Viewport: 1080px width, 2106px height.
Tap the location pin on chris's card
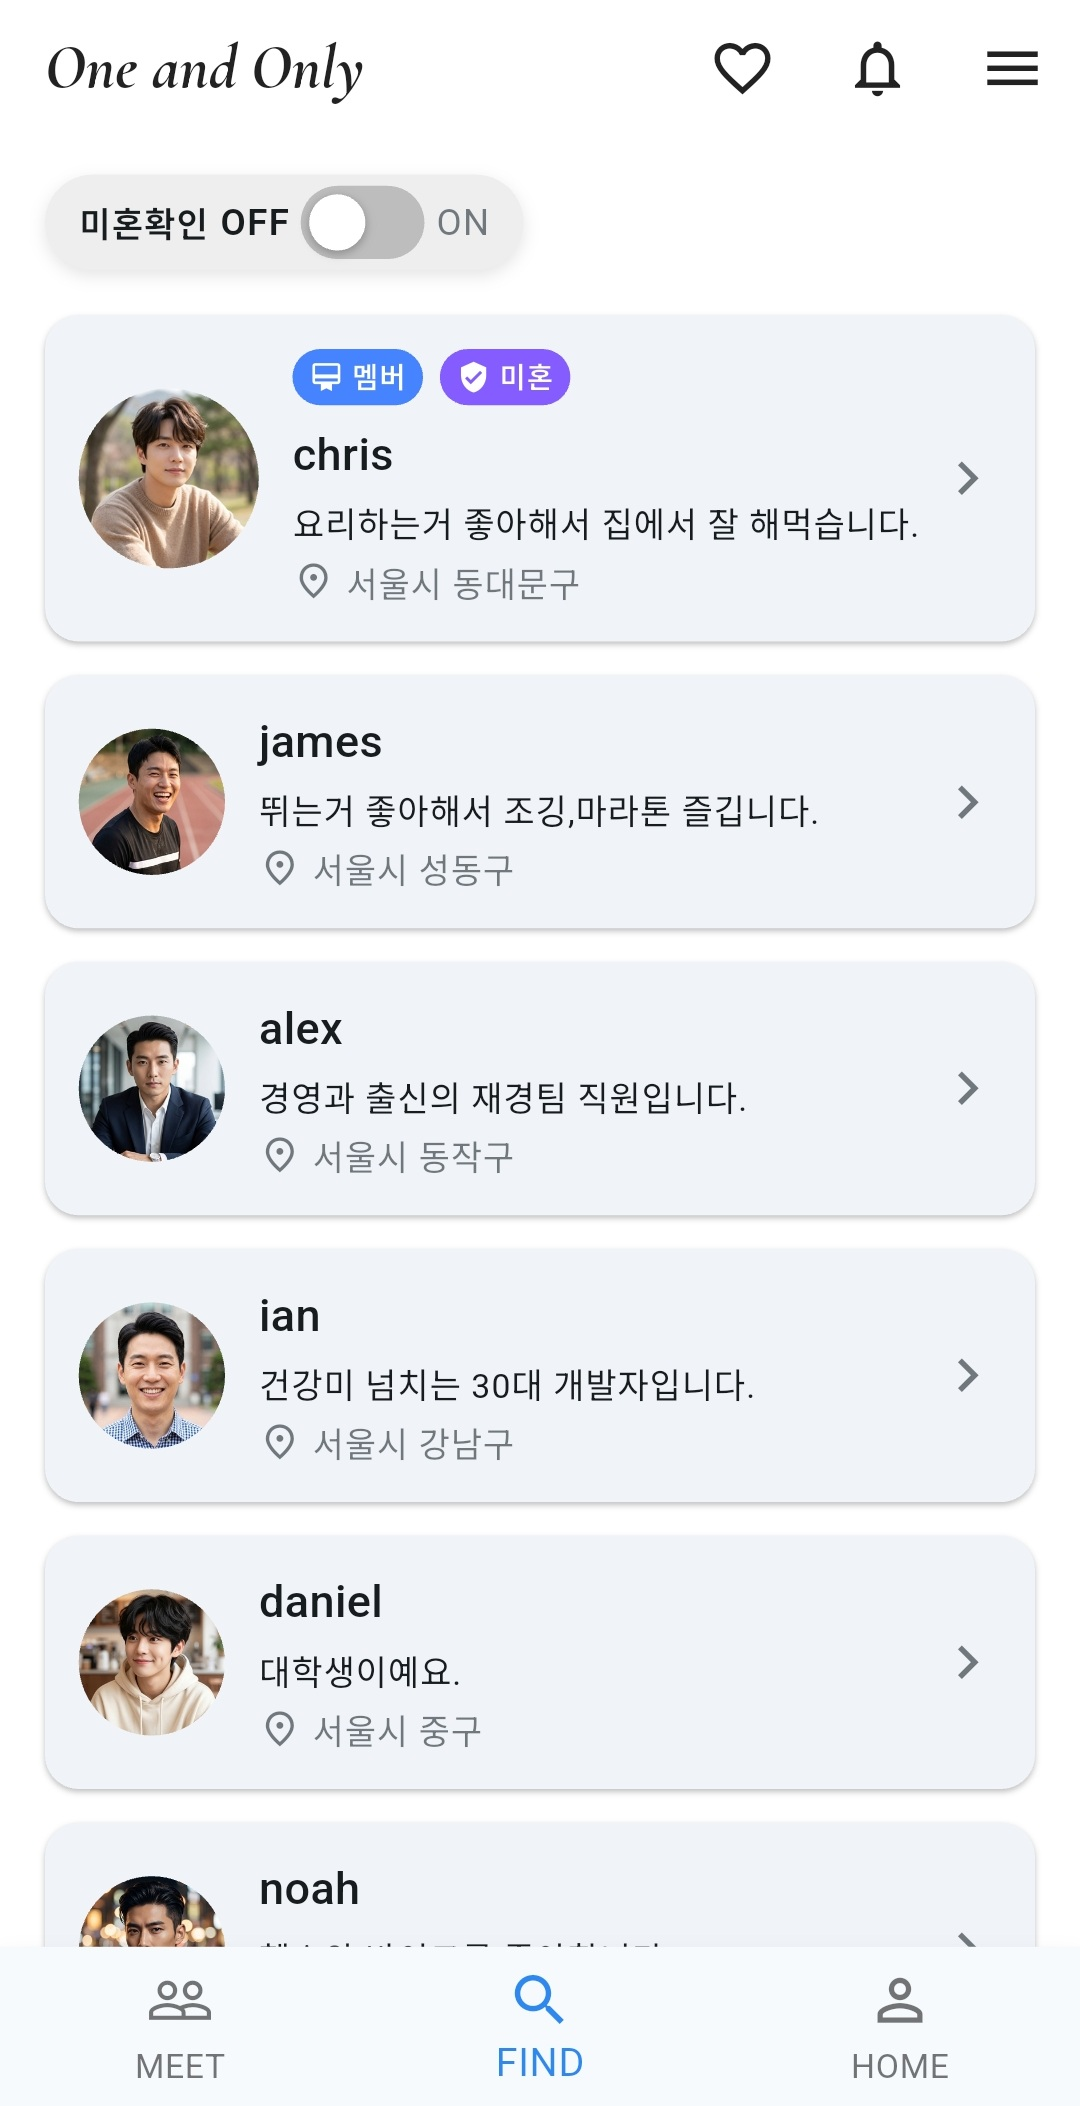point(313,581)
